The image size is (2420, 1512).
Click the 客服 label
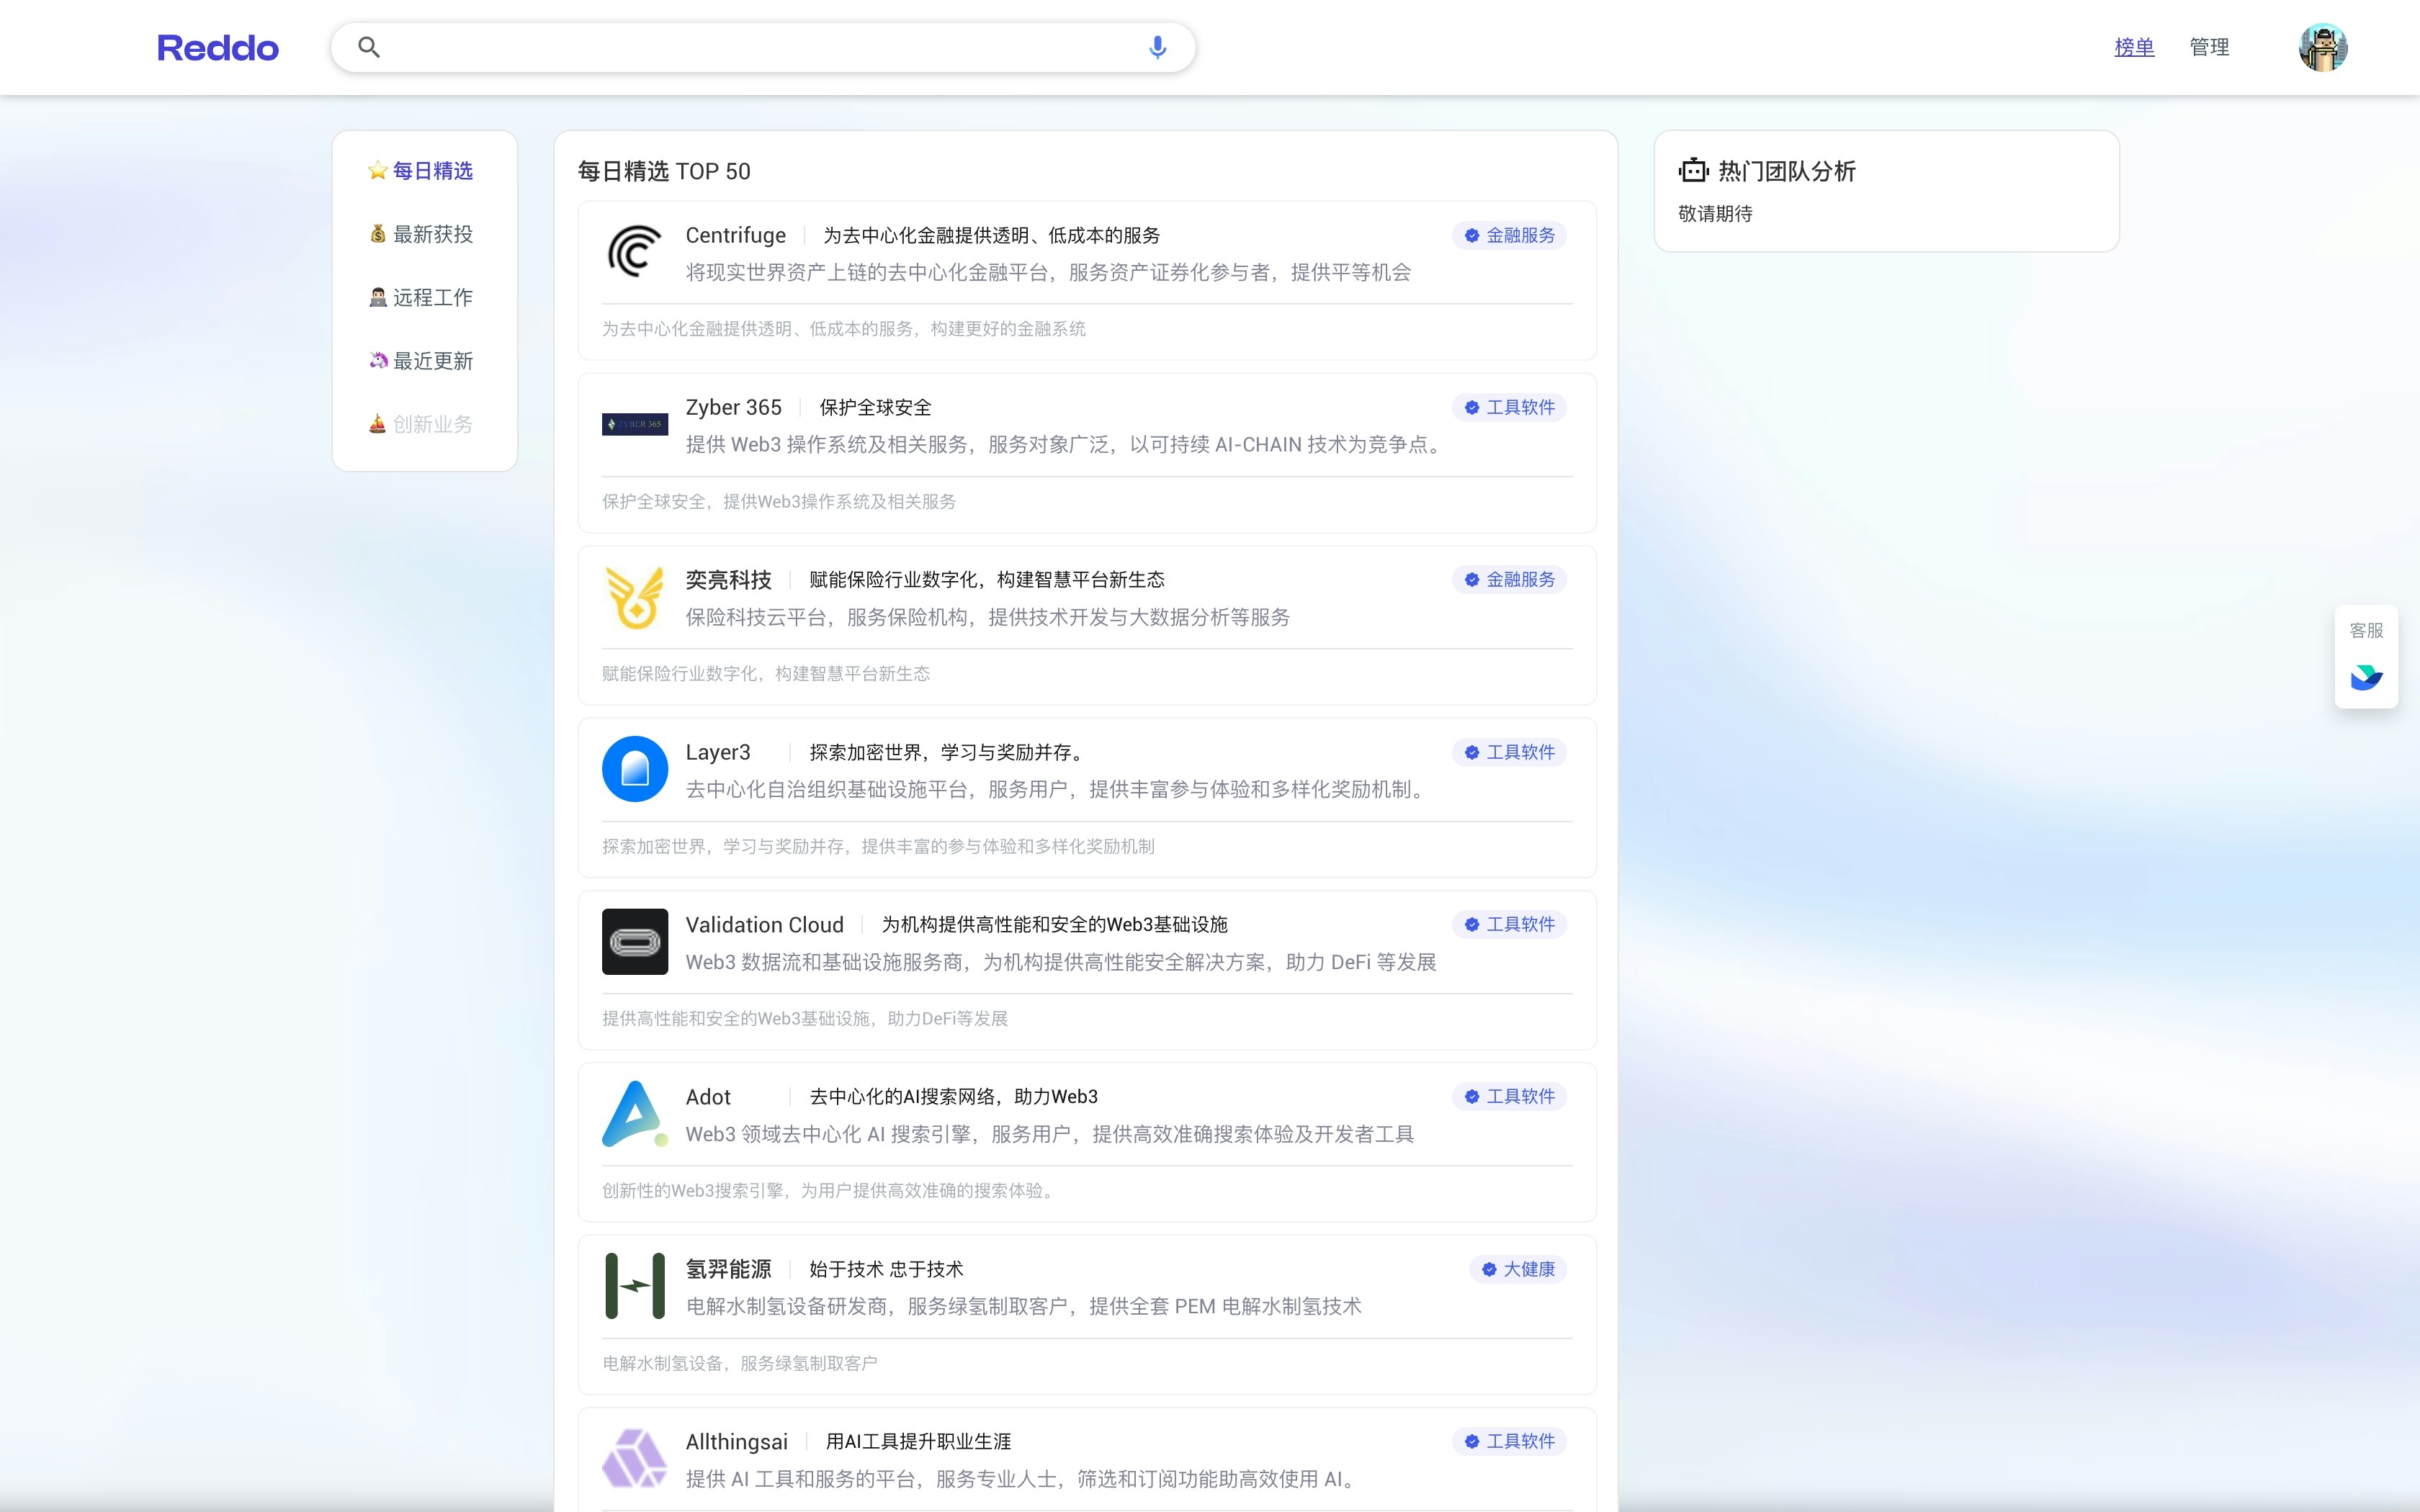point(2366,631)
